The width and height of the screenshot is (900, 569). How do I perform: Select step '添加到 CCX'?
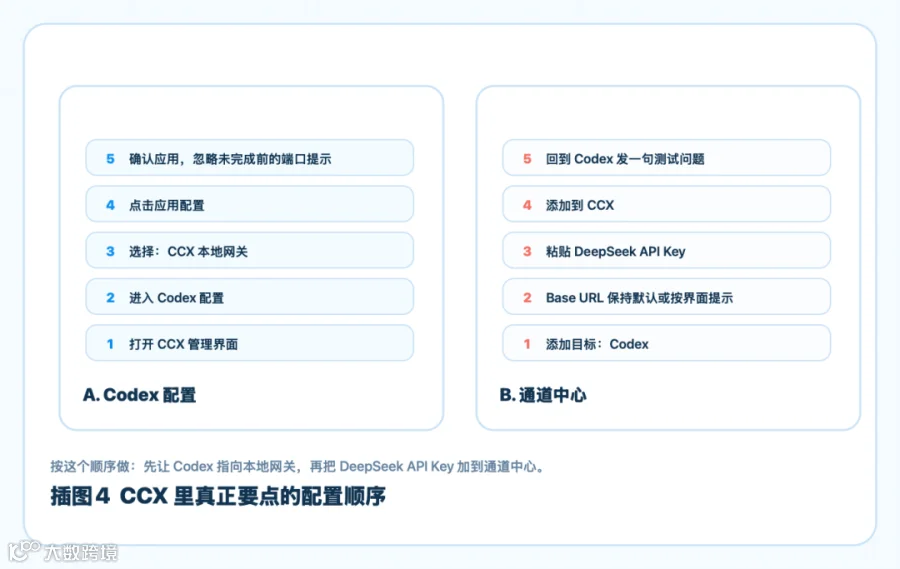click(666, 204)
